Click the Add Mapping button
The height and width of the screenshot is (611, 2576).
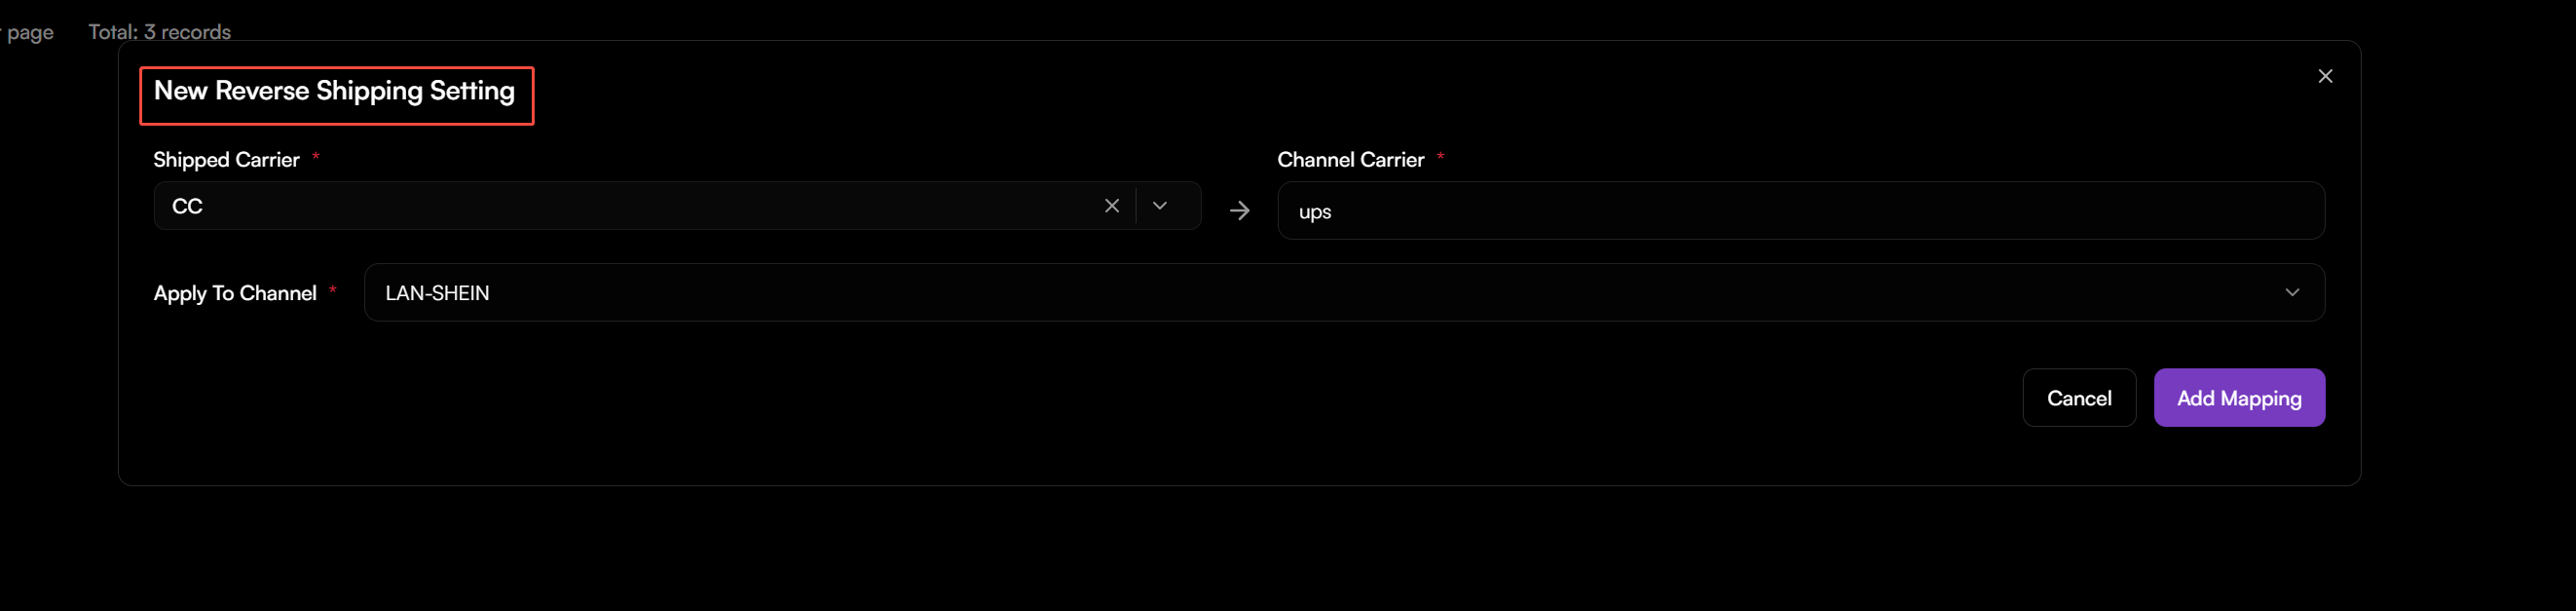(x=2239, y=397)
